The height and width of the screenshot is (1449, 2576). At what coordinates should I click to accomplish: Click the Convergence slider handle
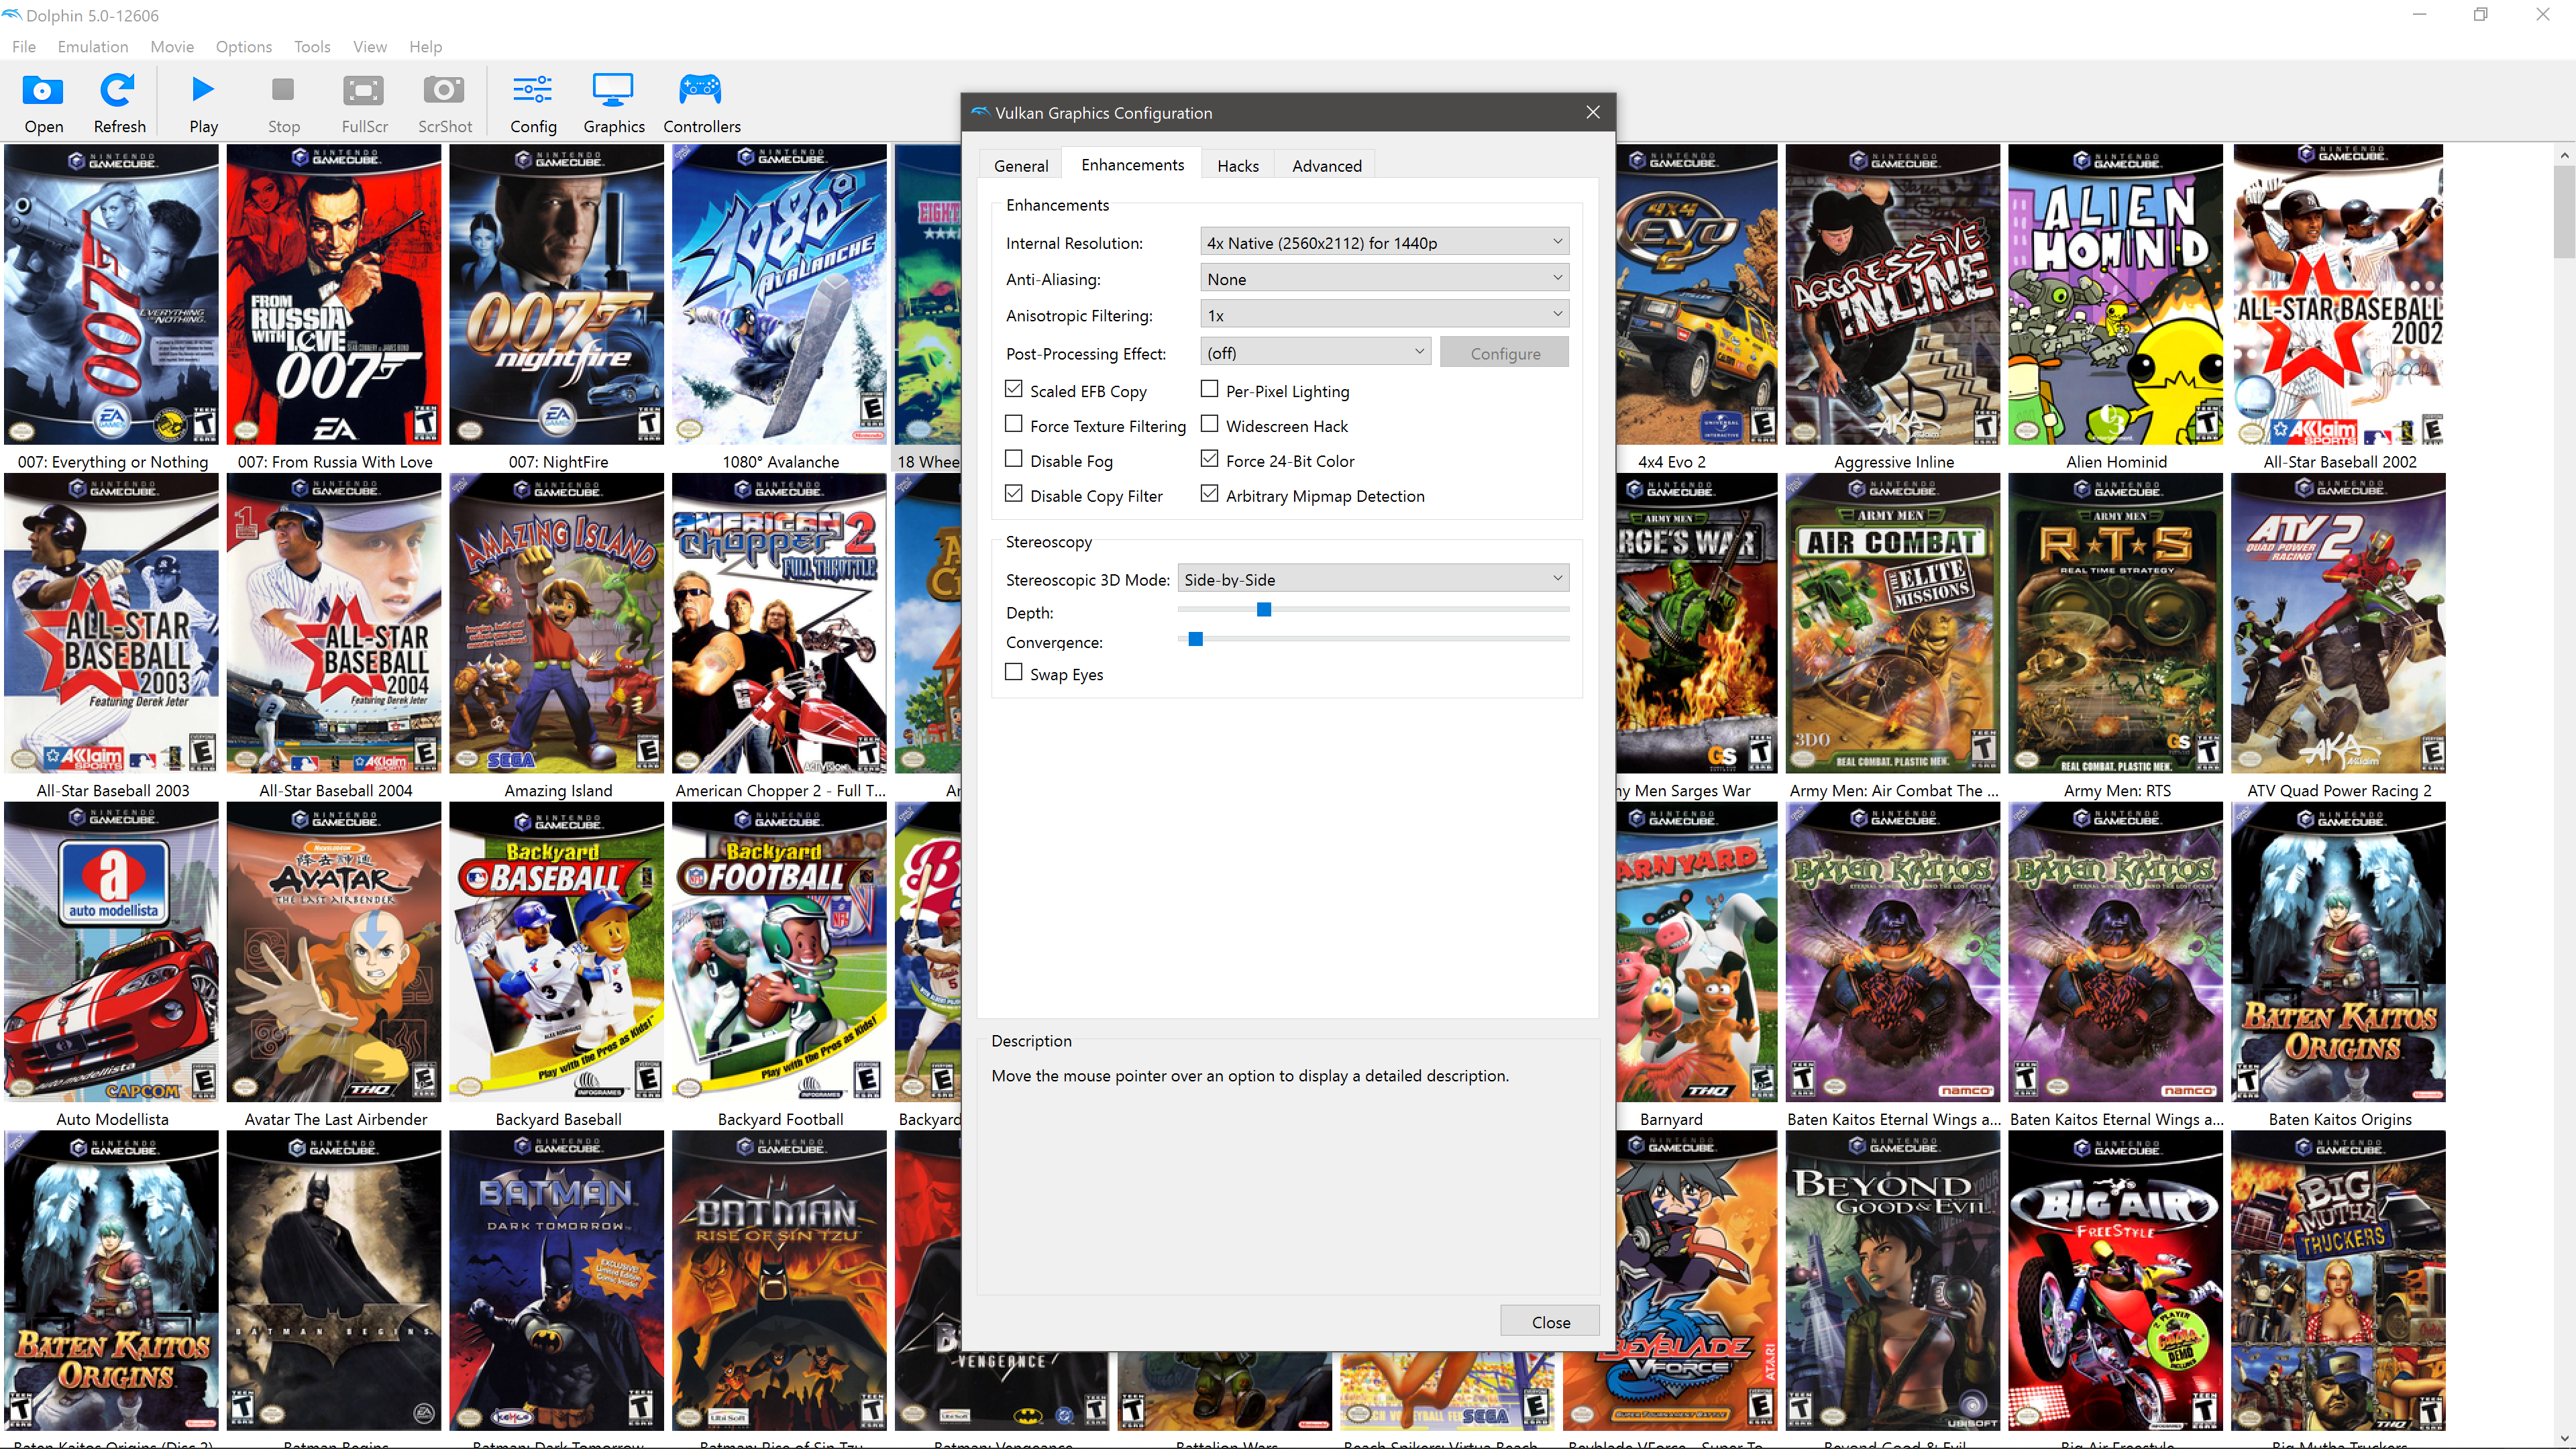(x=1195, y=639)
